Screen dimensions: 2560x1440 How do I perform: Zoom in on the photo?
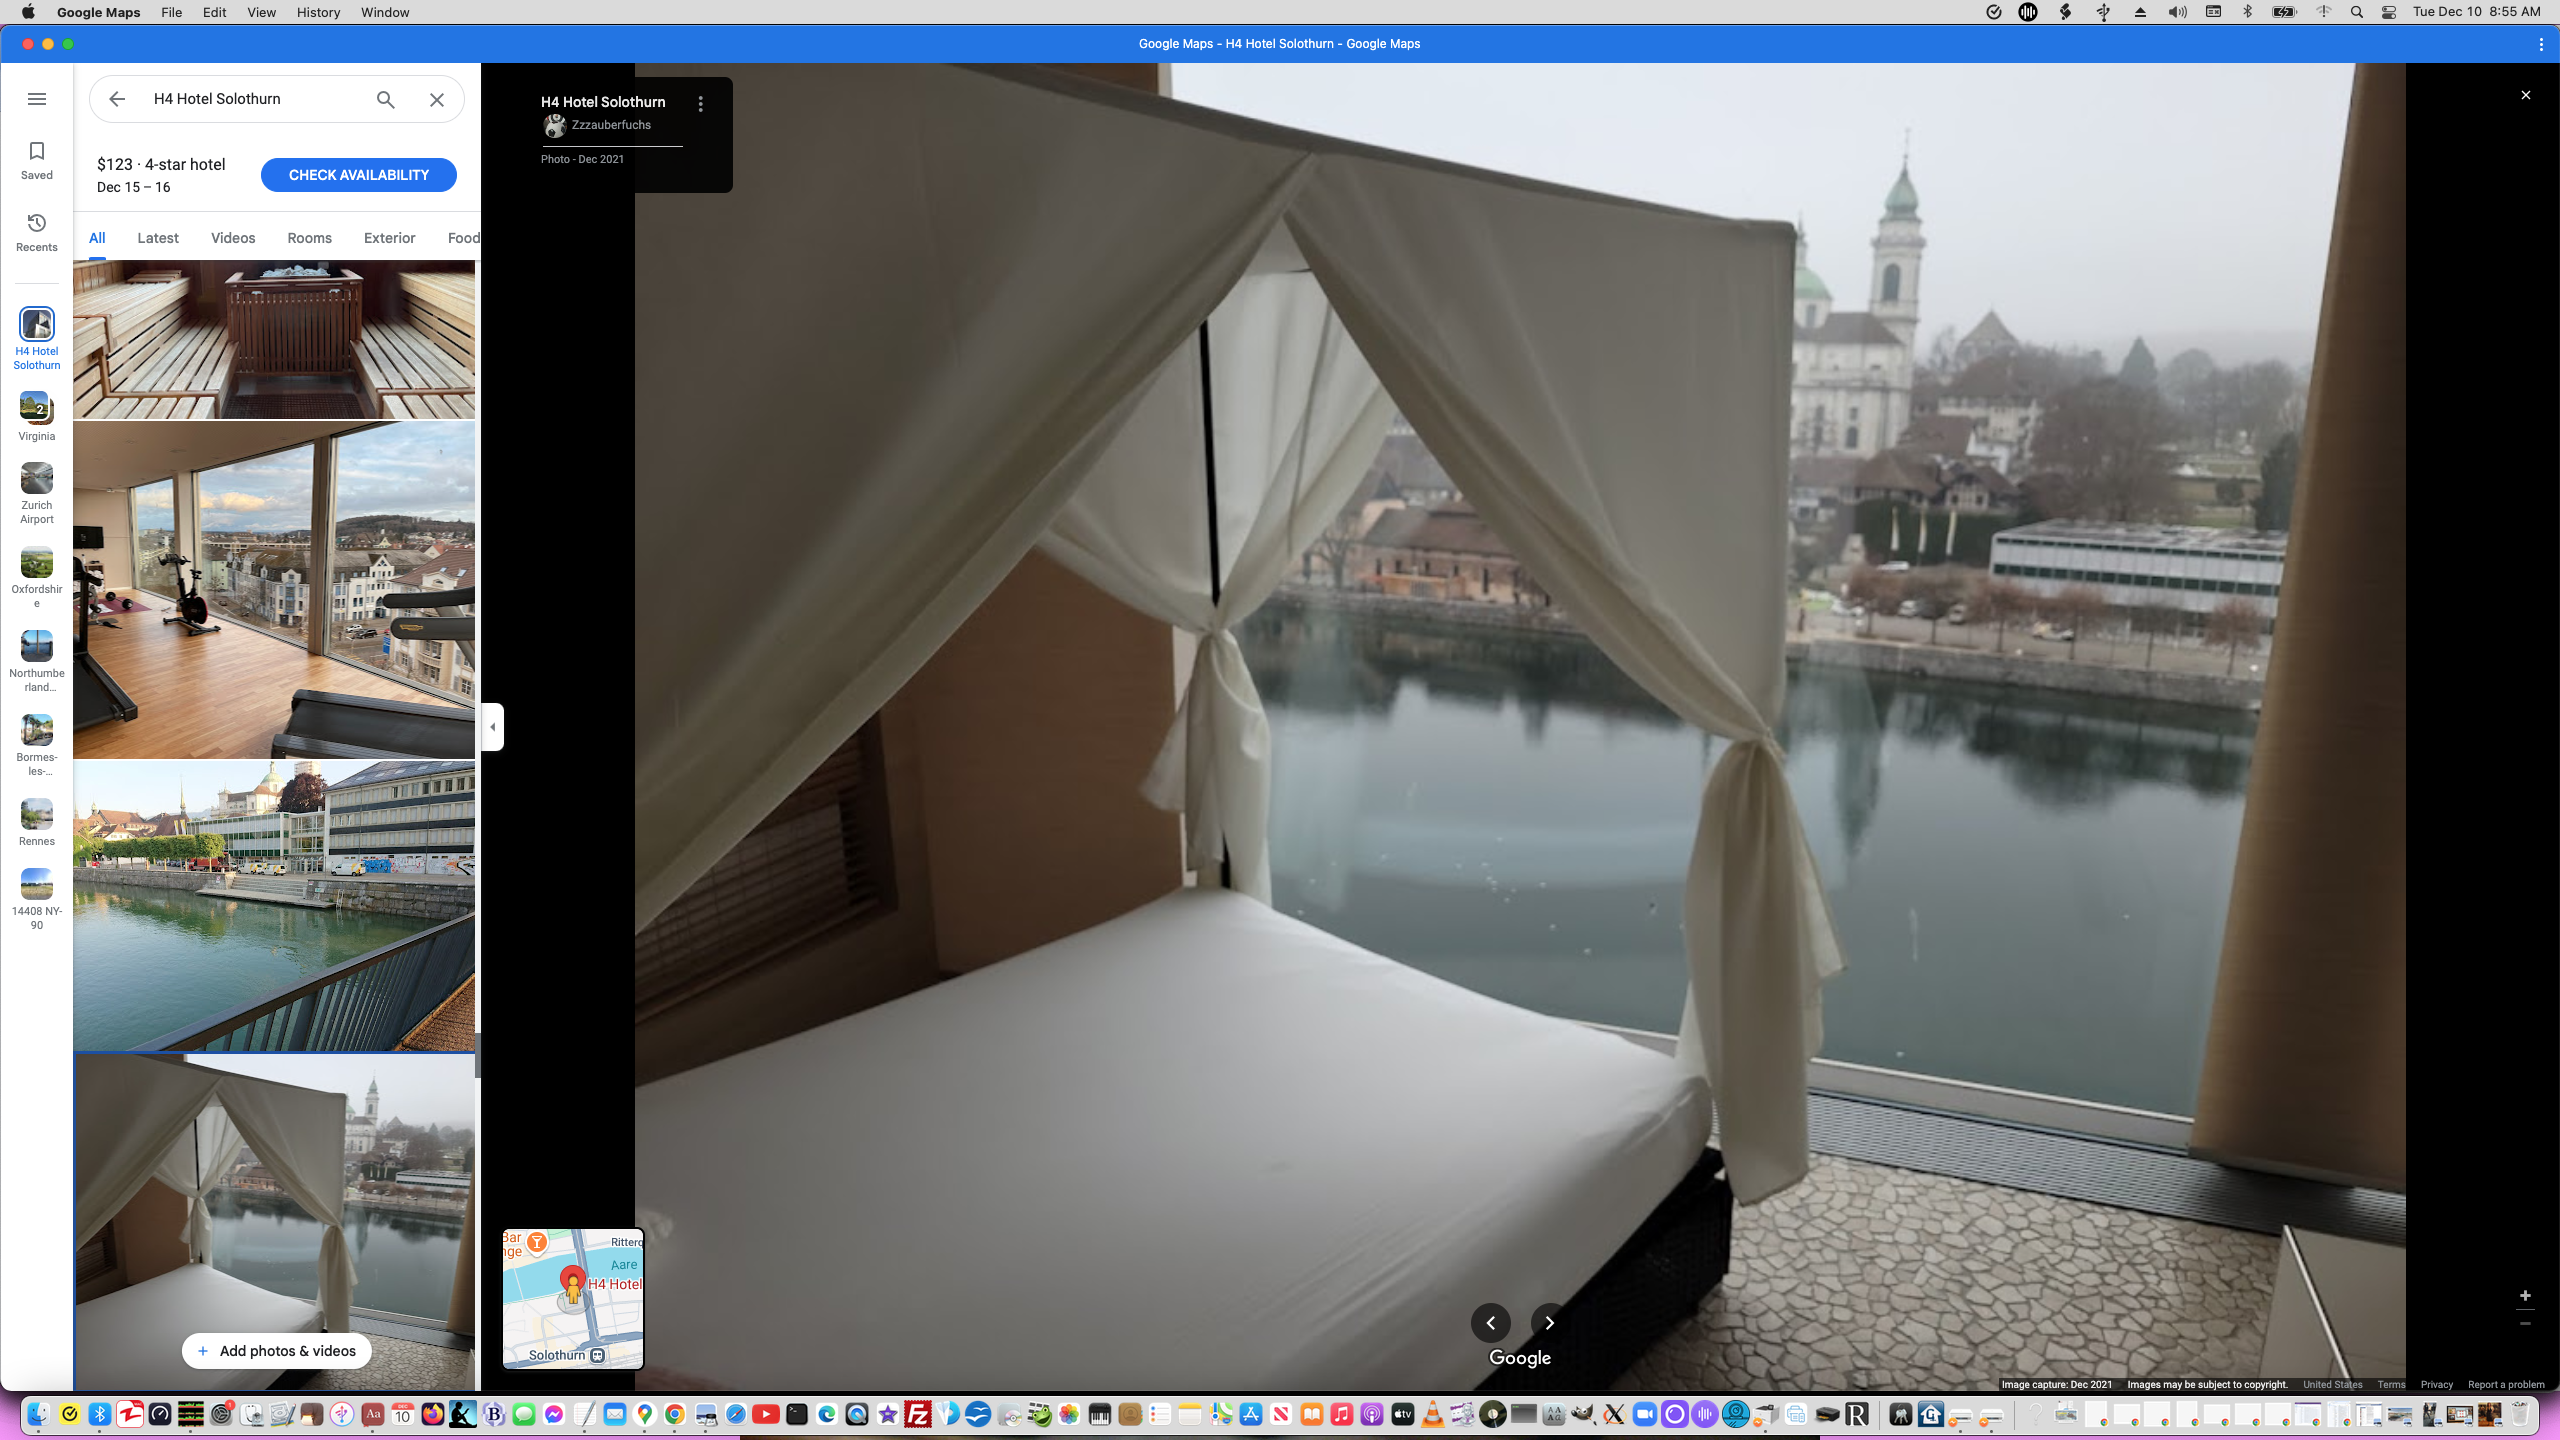pos(2525,1296)
